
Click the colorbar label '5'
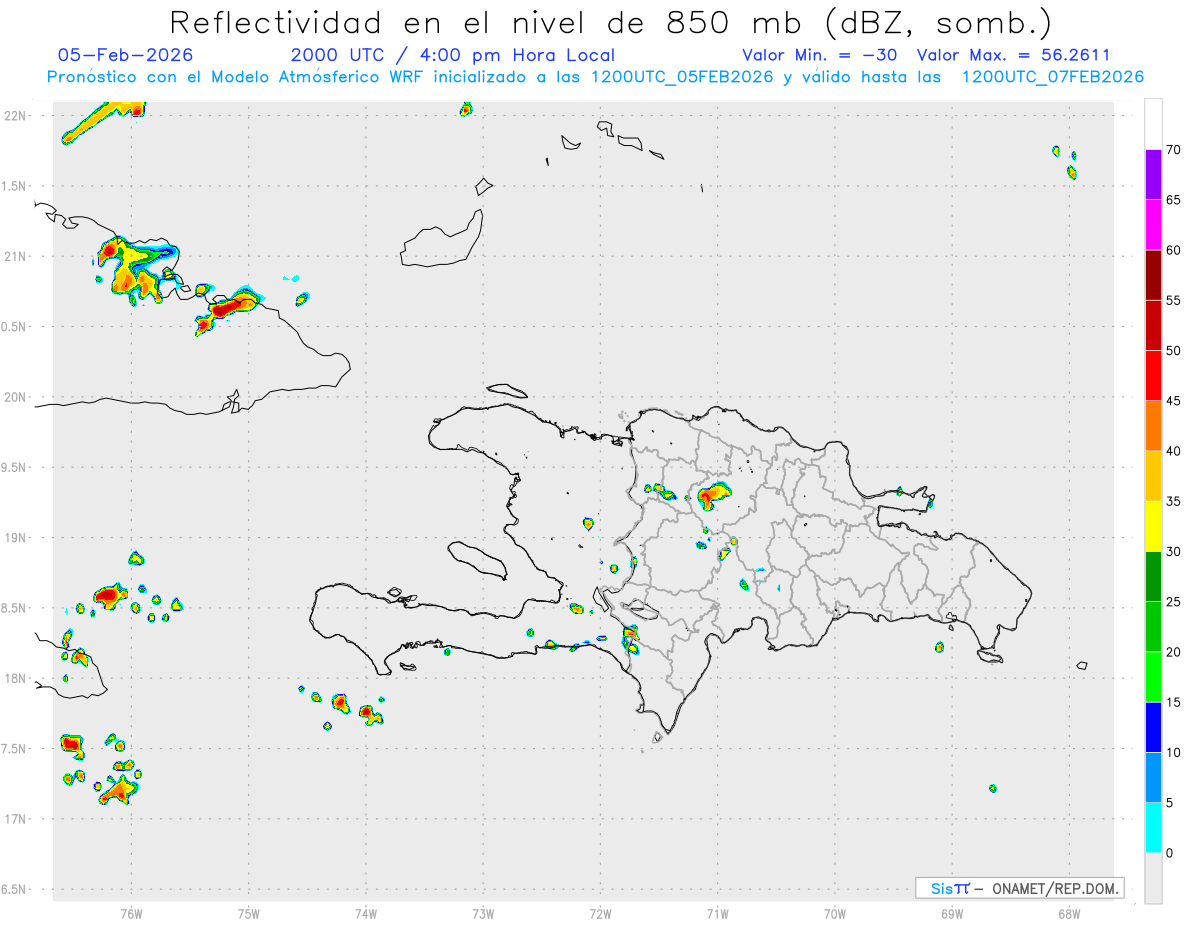point(1169,803)
